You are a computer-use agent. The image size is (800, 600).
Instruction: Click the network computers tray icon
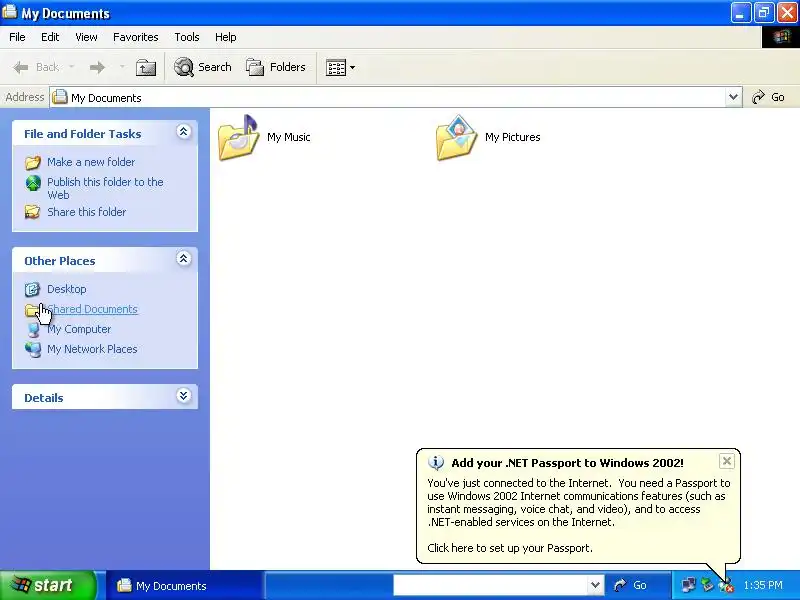(689, 585)
